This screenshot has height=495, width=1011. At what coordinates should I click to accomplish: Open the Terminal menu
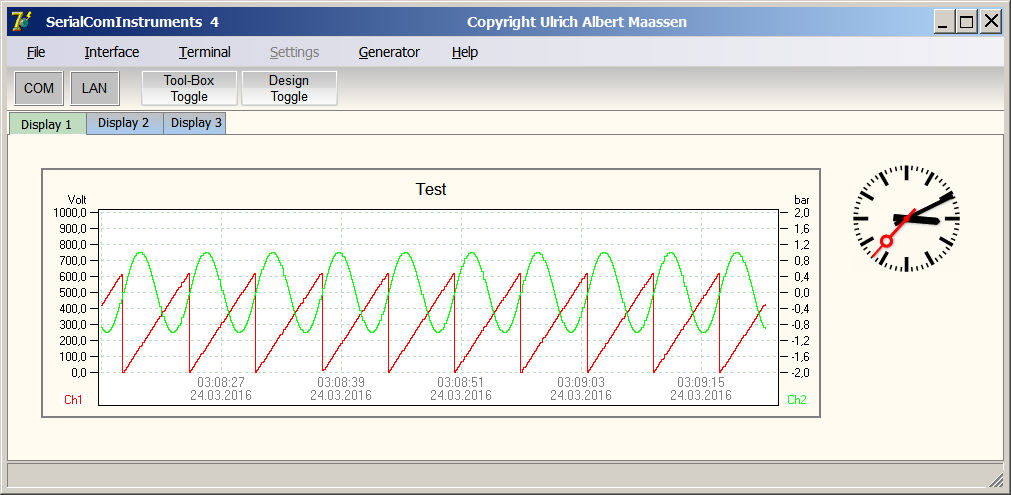[205, 52]
